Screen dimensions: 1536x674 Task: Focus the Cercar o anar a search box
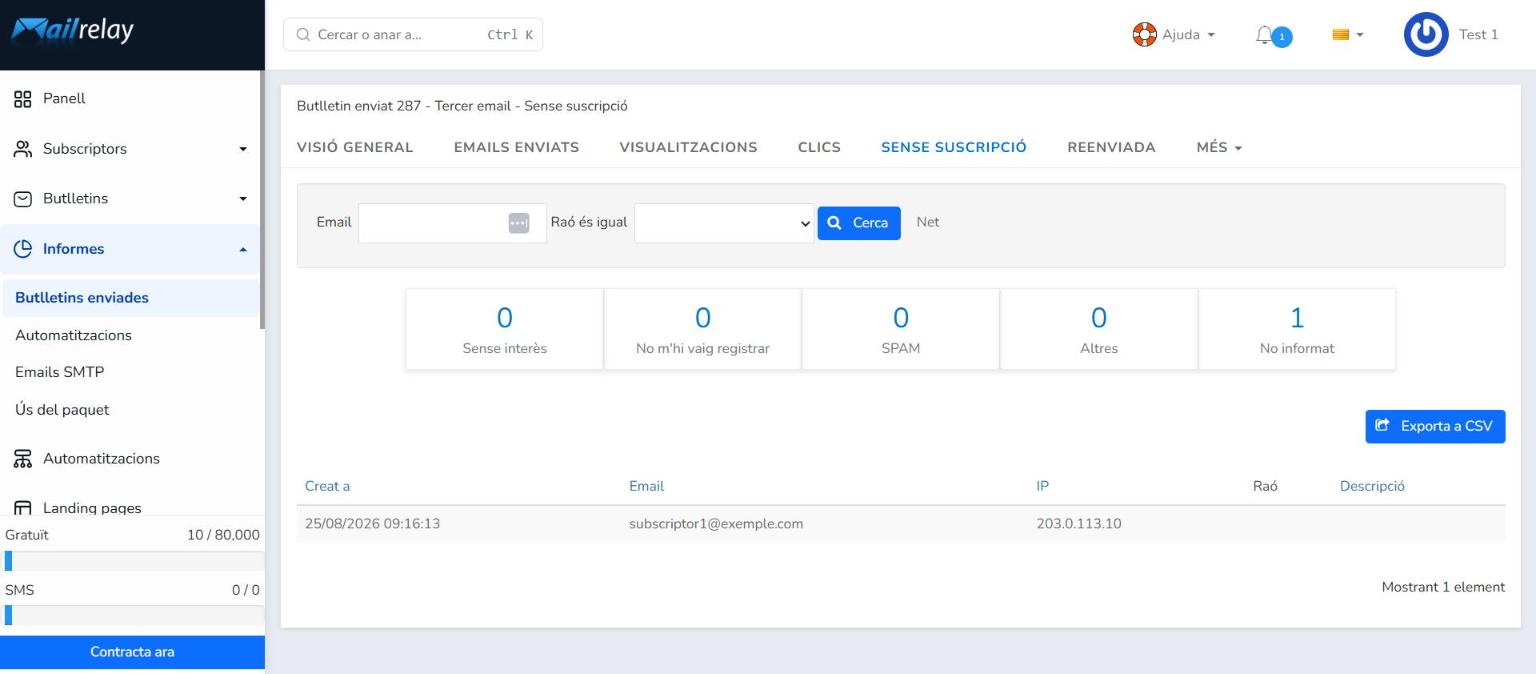[413, 35]
